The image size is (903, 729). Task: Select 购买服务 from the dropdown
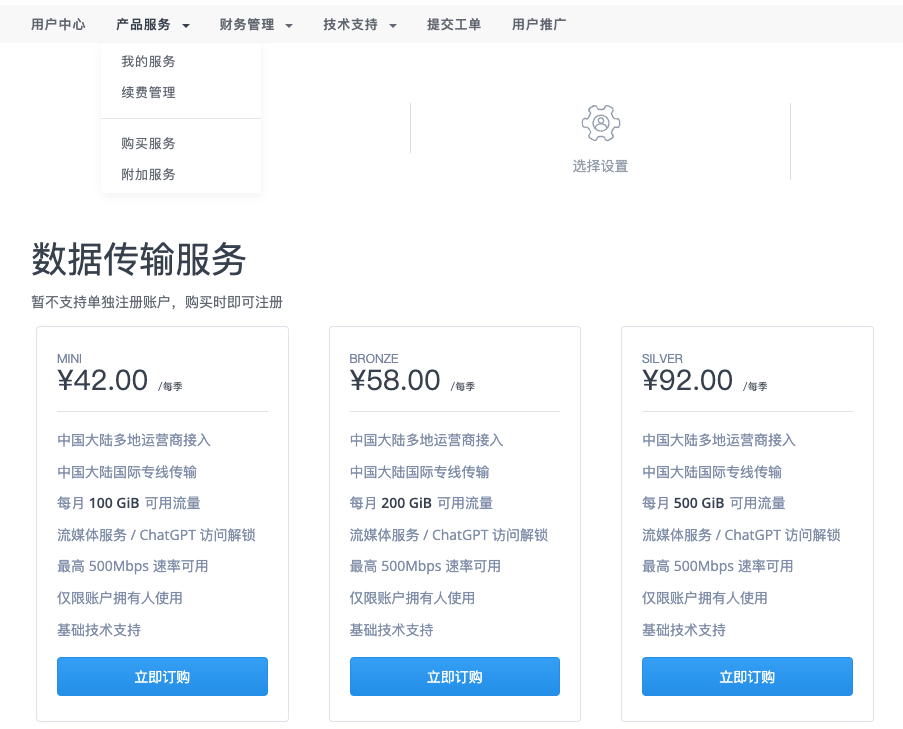[148, 144]
